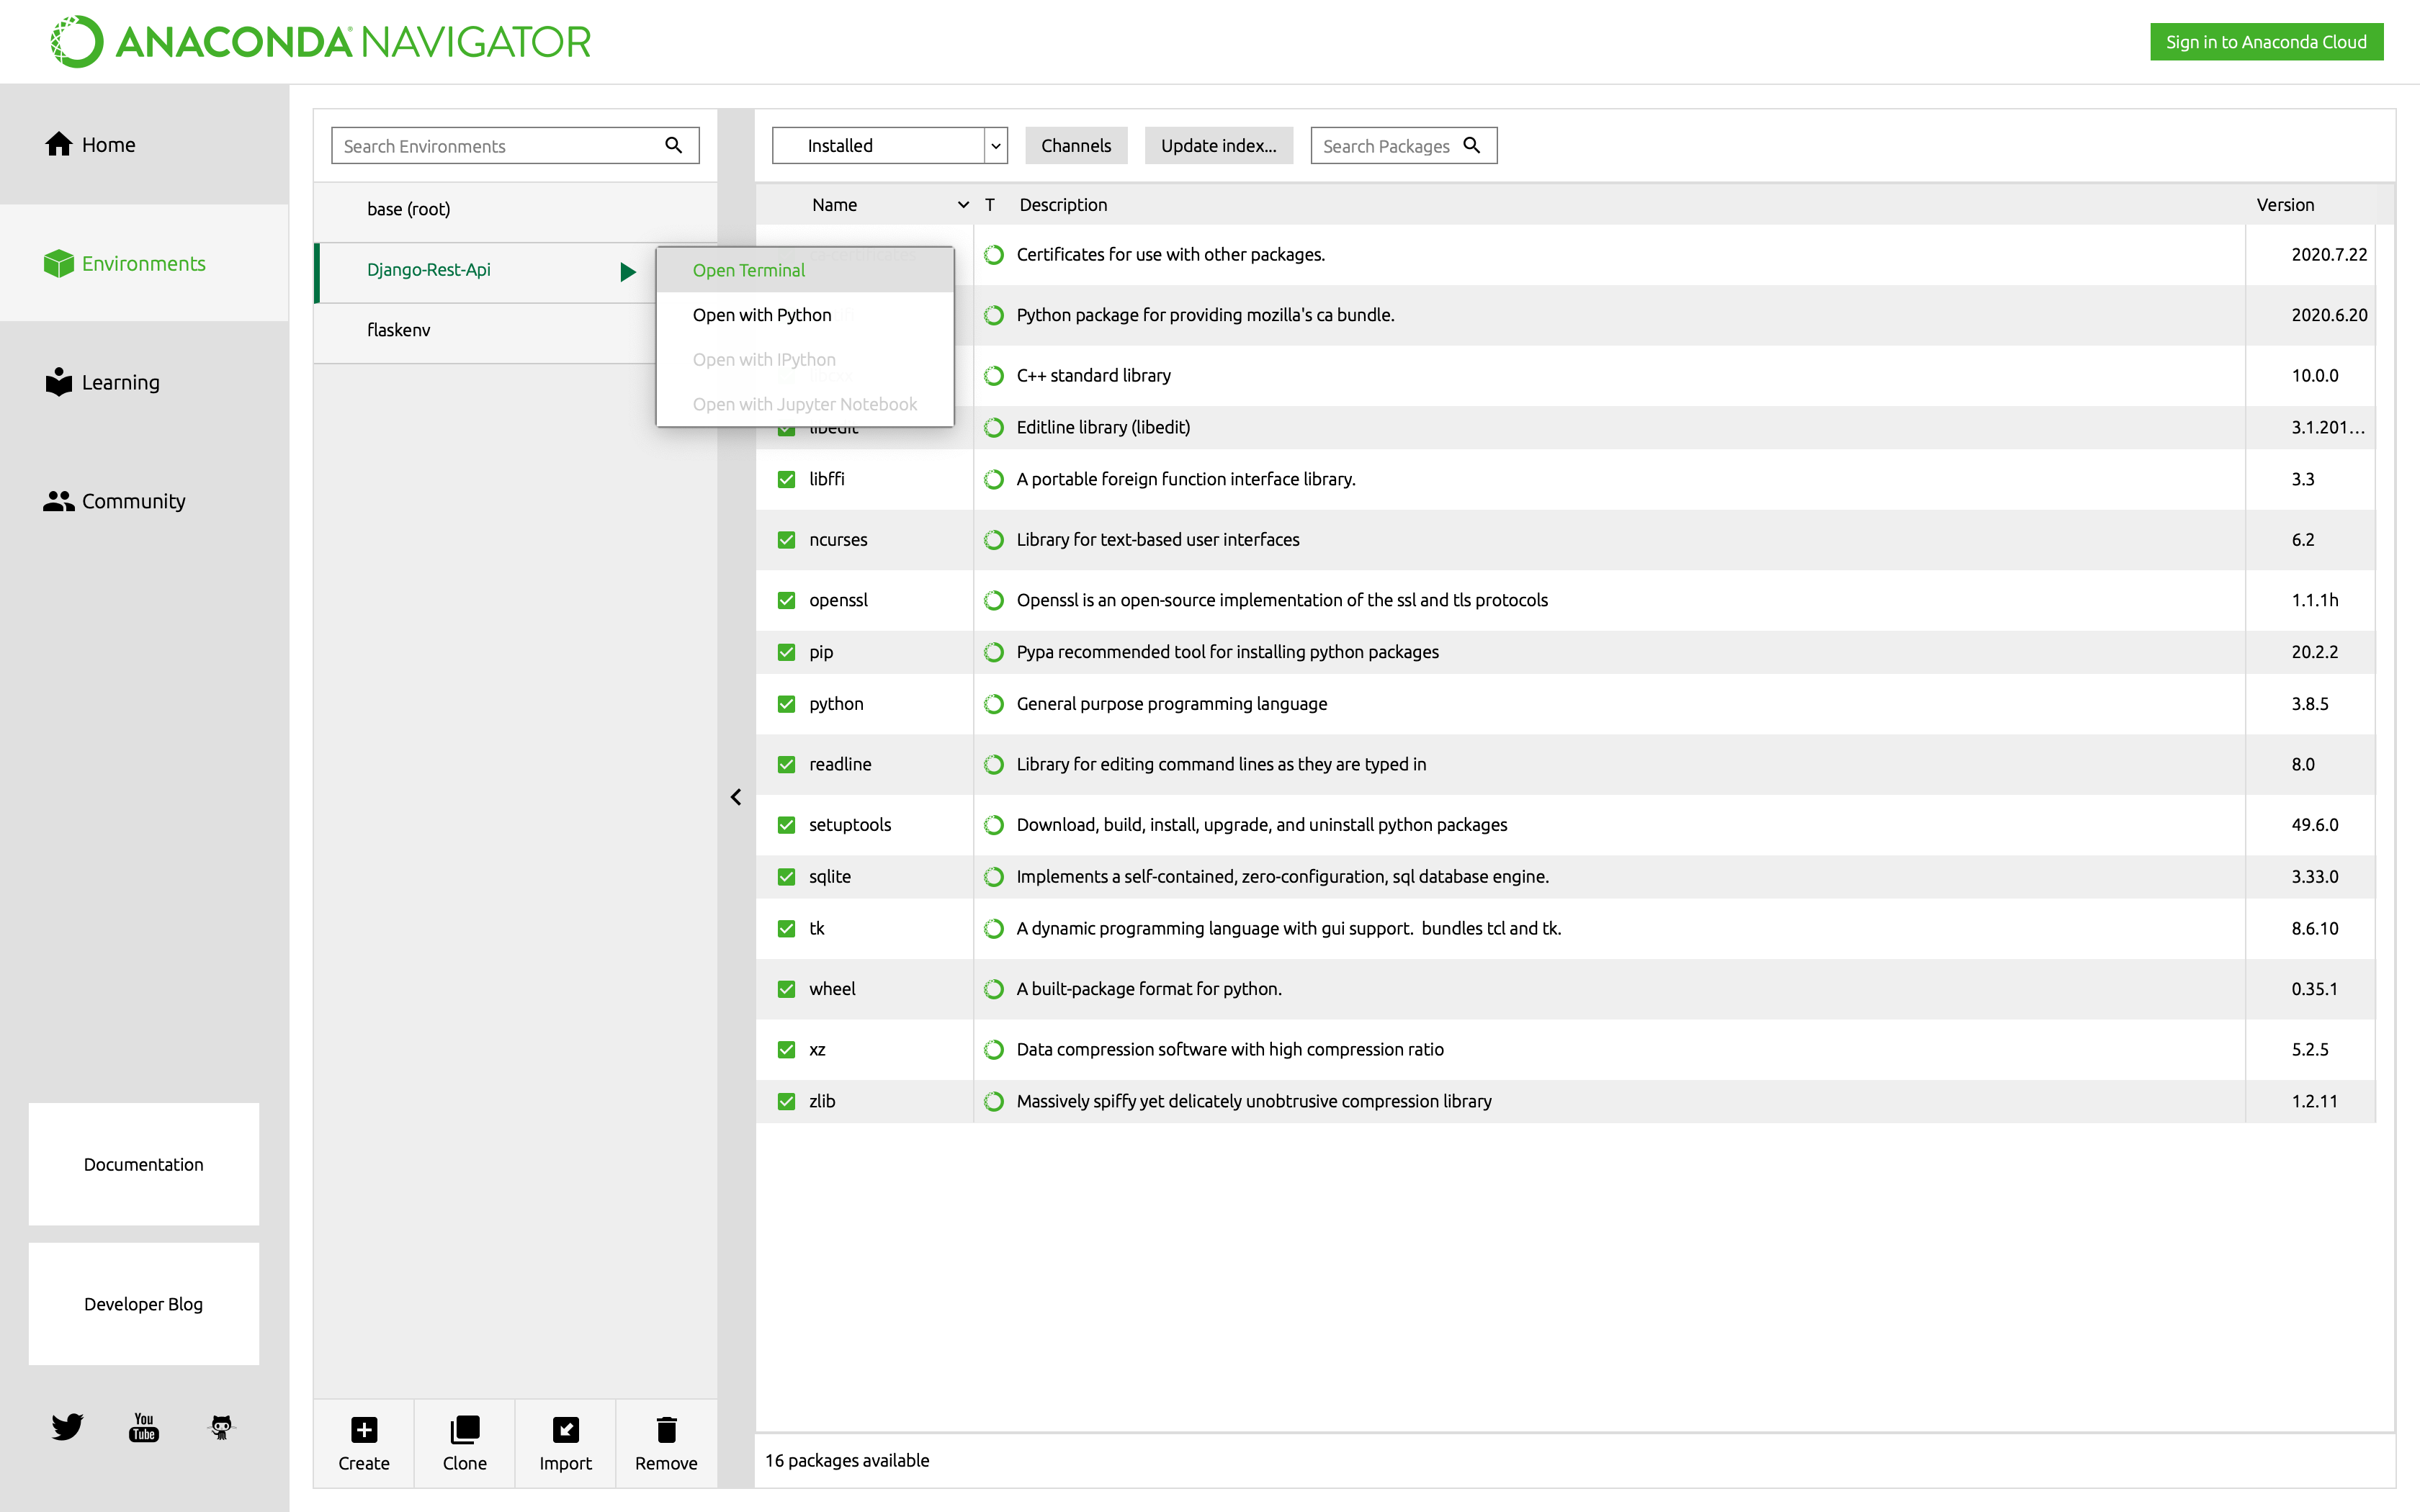Click the Clone environment icon
The width and height of the screenshot is (2420, 1512).
(465, 1429)
